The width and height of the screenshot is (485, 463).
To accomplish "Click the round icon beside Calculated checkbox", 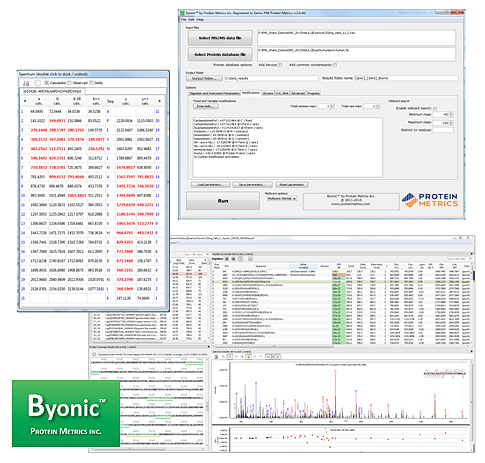I will click(x=37, y=83).
